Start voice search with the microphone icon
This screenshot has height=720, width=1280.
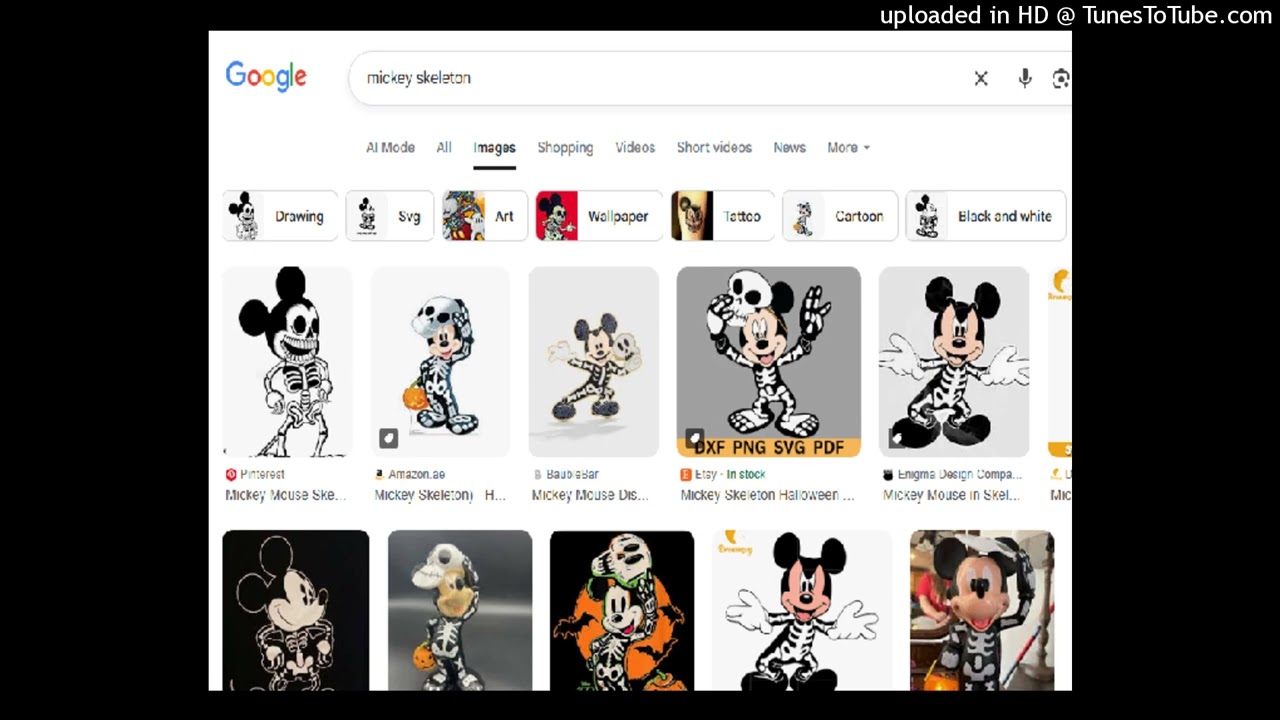[1025, 78]
